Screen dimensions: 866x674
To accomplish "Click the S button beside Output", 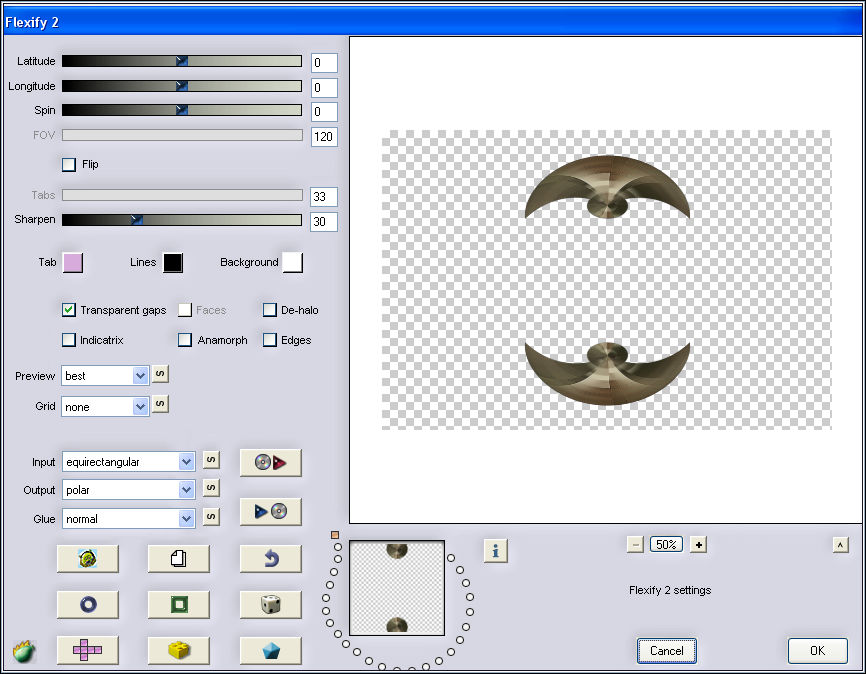I will click(x=211, y=488).
